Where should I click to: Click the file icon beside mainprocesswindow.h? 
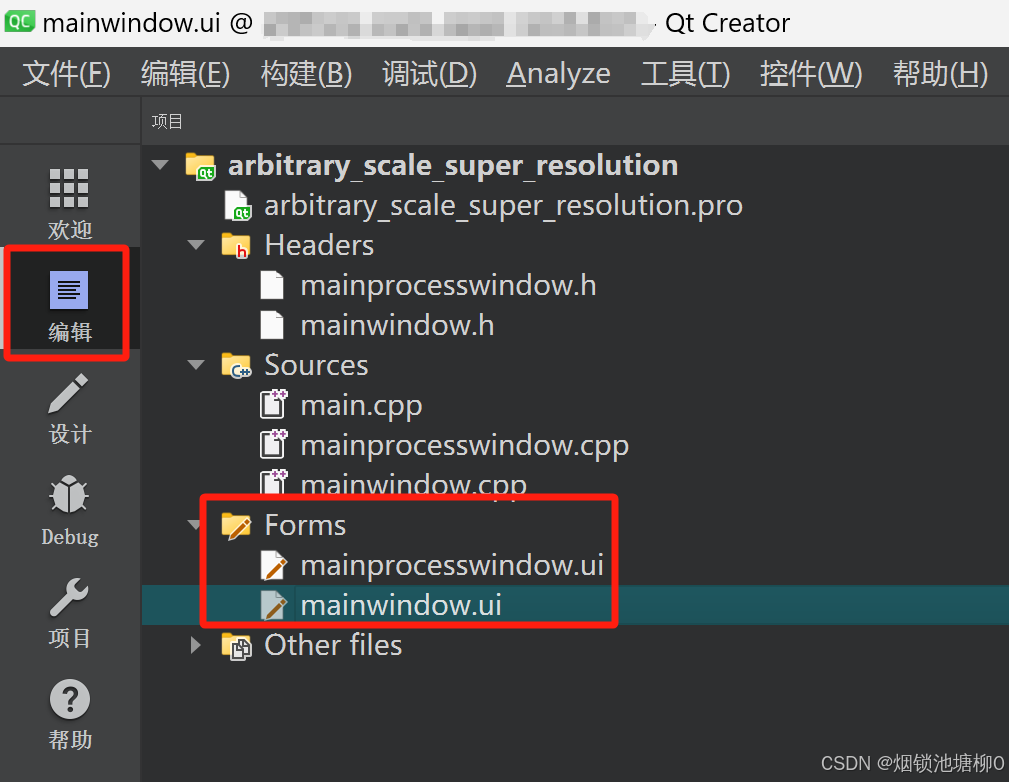(272, 285)
